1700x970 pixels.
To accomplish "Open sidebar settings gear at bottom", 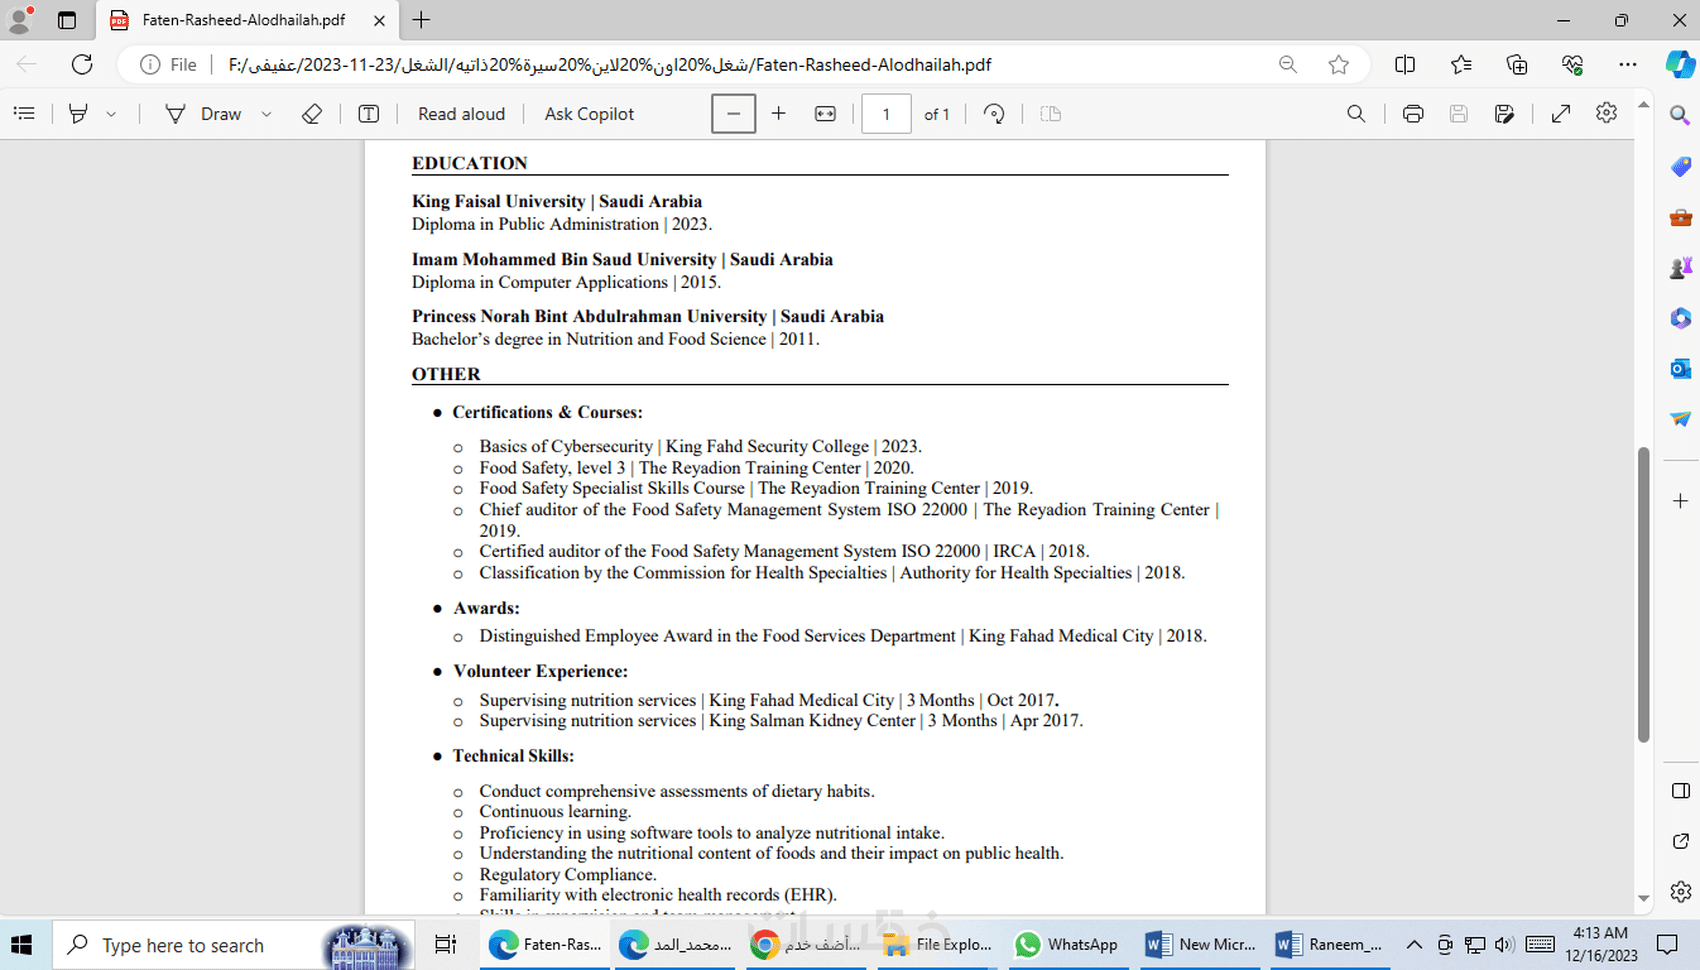I will click(1680, 891).
